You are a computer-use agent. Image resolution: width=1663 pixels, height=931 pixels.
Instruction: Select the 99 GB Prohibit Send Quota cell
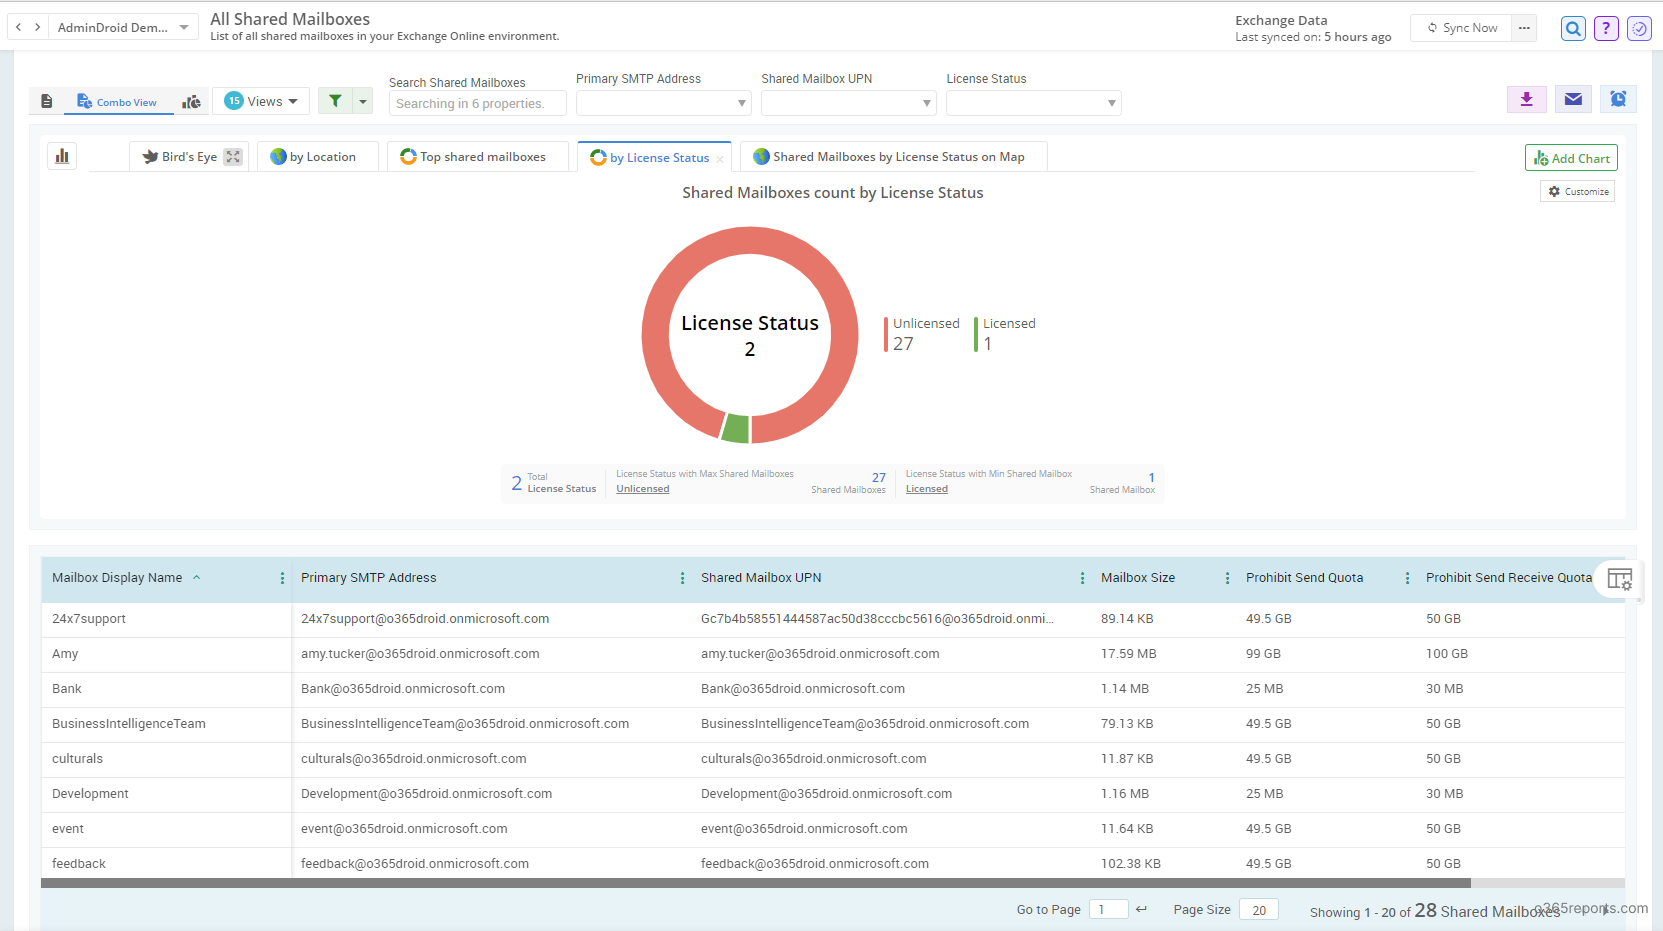(1326, 654)
